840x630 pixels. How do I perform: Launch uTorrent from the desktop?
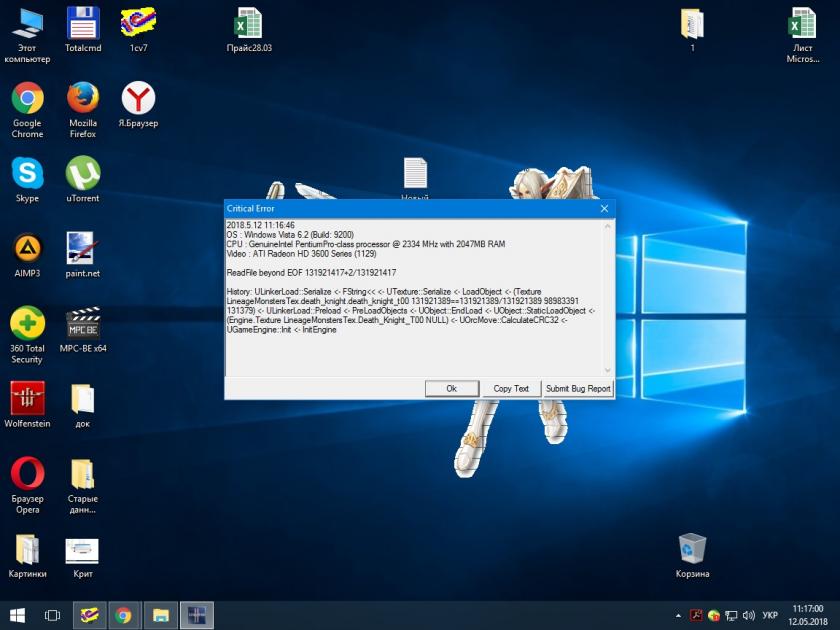tap(83, 173)
